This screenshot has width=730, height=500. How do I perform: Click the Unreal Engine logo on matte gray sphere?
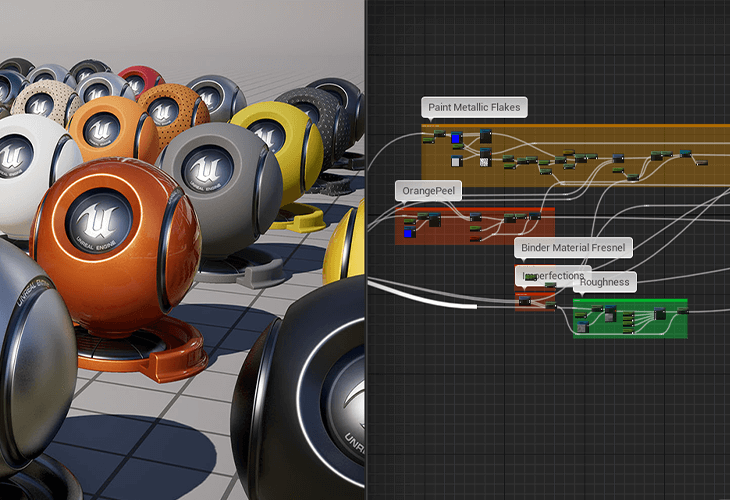pyautogui.click(x=208, y=169)
